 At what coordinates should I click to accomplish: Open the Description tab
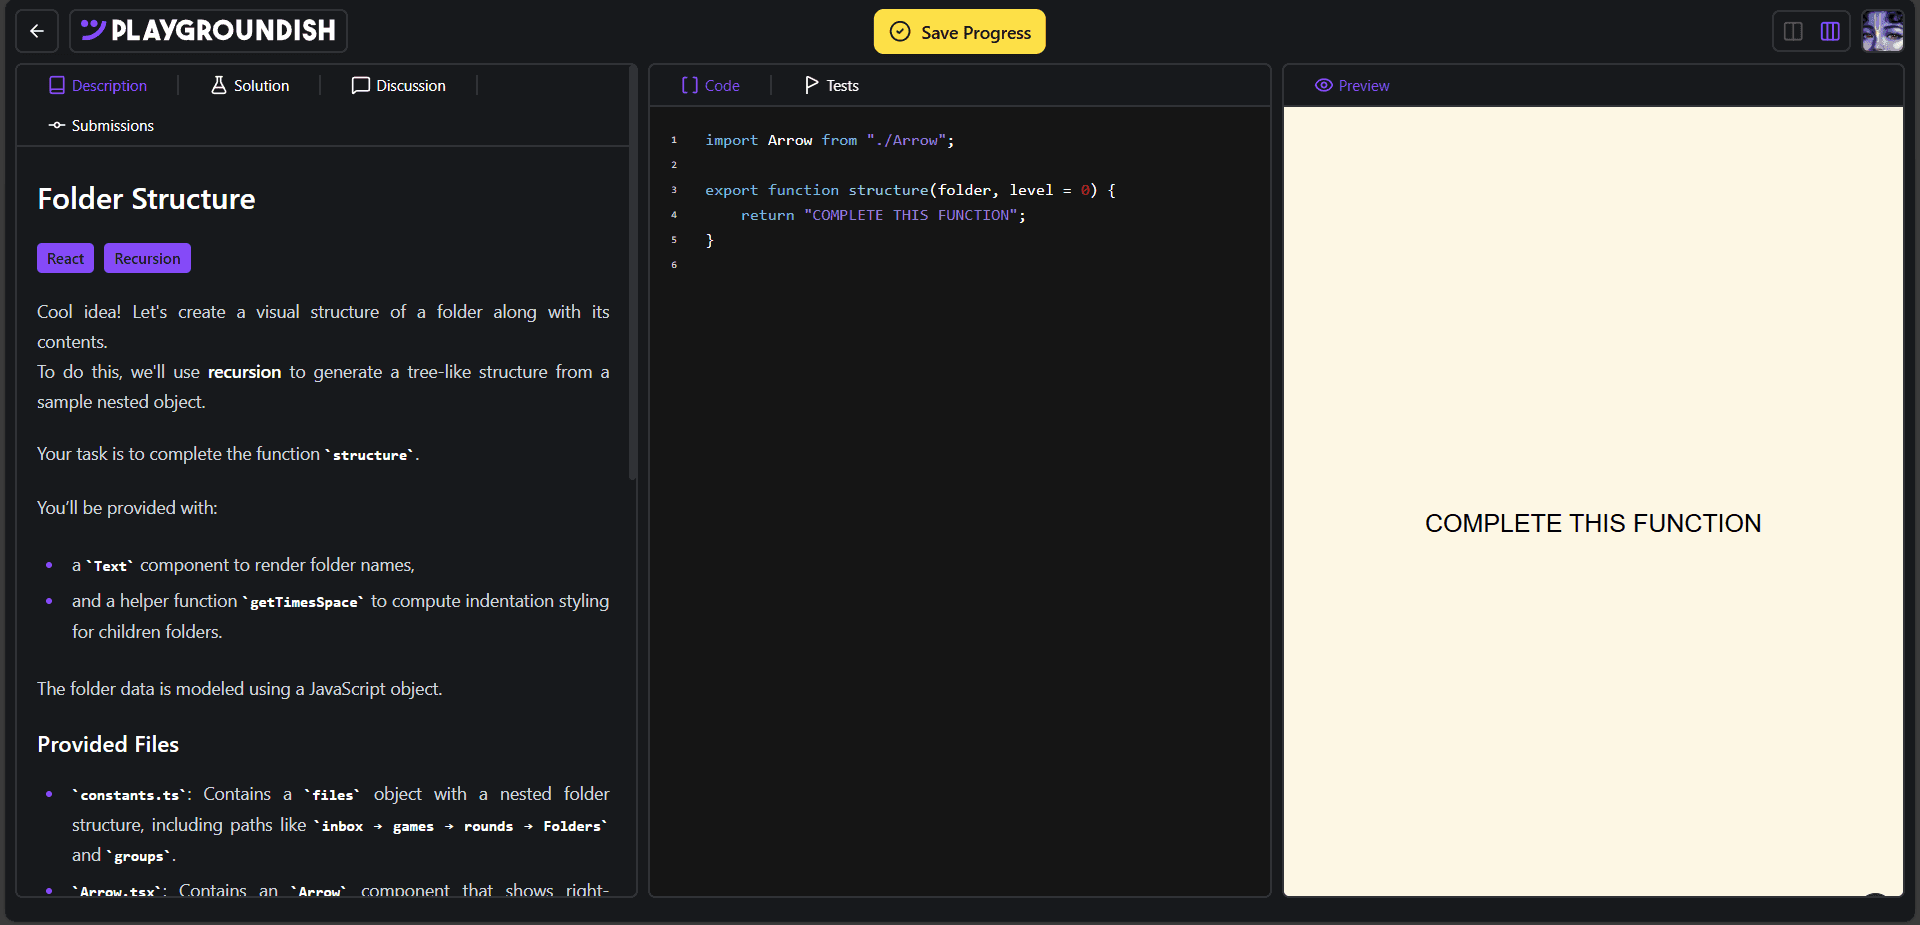click(98, 86)
